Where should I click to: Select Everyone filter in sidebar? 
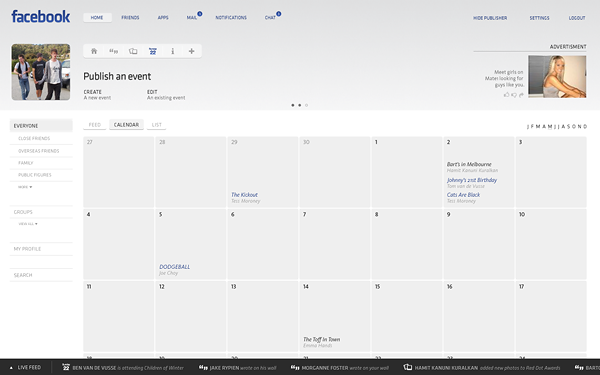pyautogui.click(x=41, y=126)
